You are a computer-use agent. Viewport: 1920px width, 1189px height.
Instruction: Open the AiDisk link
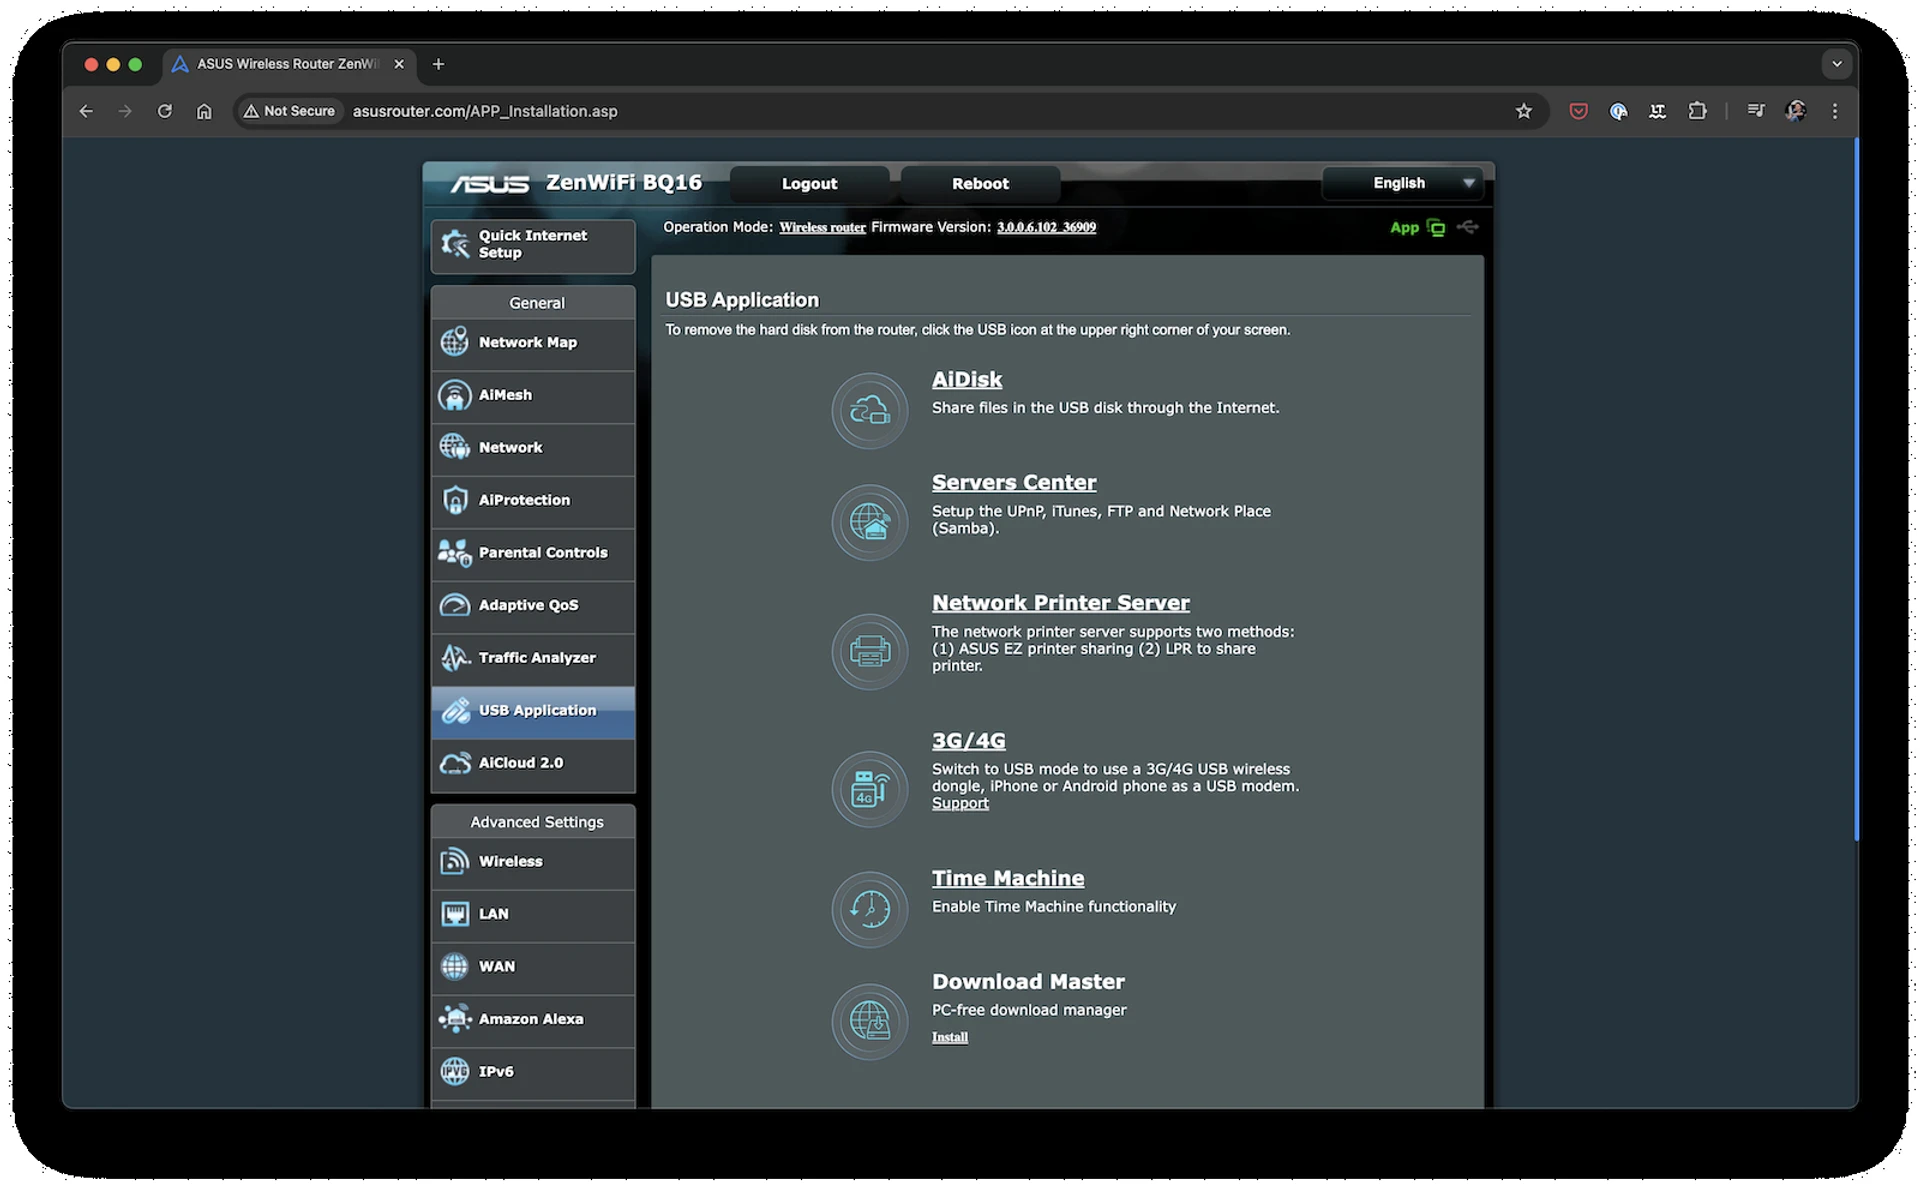(x=966, y=380)
